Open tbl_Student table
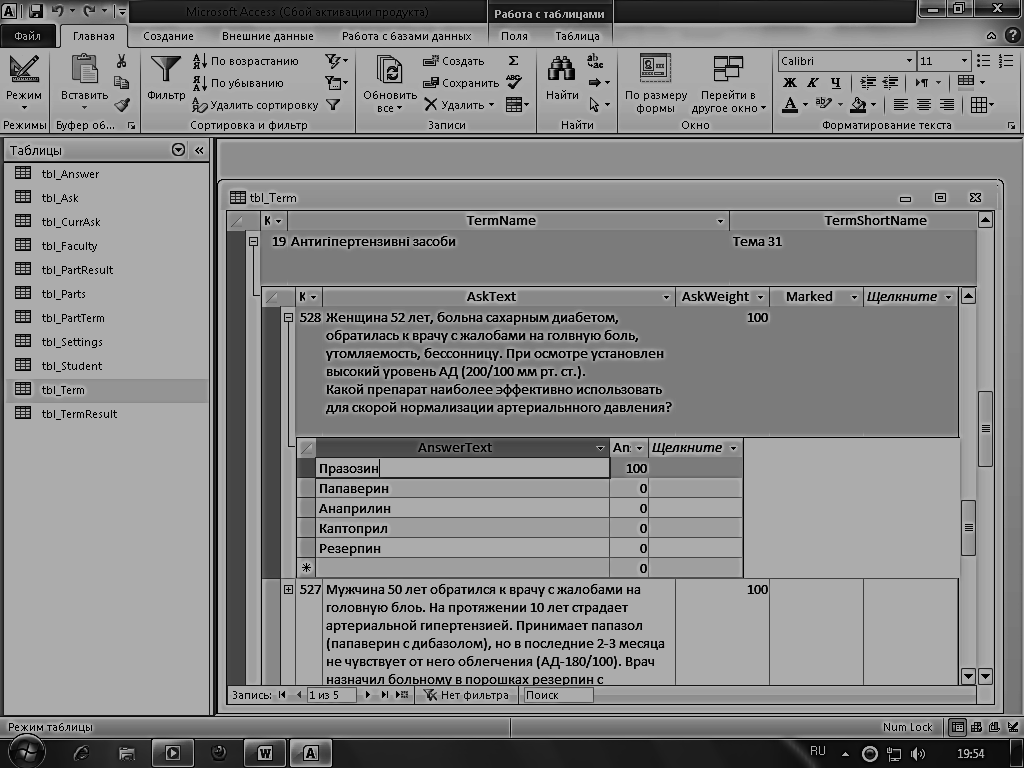1024x768 pixels. pyautogui.click(x=72, y=366)
